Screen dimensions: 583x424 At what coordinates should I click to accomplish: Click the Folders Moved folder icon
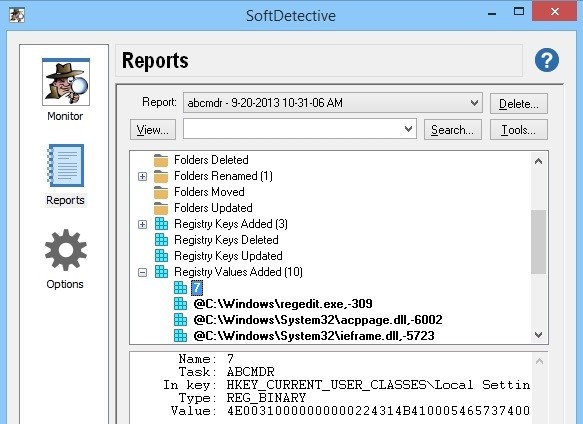(161, 192)
